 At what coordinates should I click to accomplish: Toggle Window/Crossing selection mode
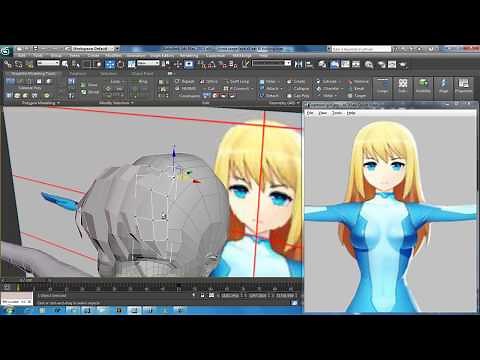click(x=99, y=64)
